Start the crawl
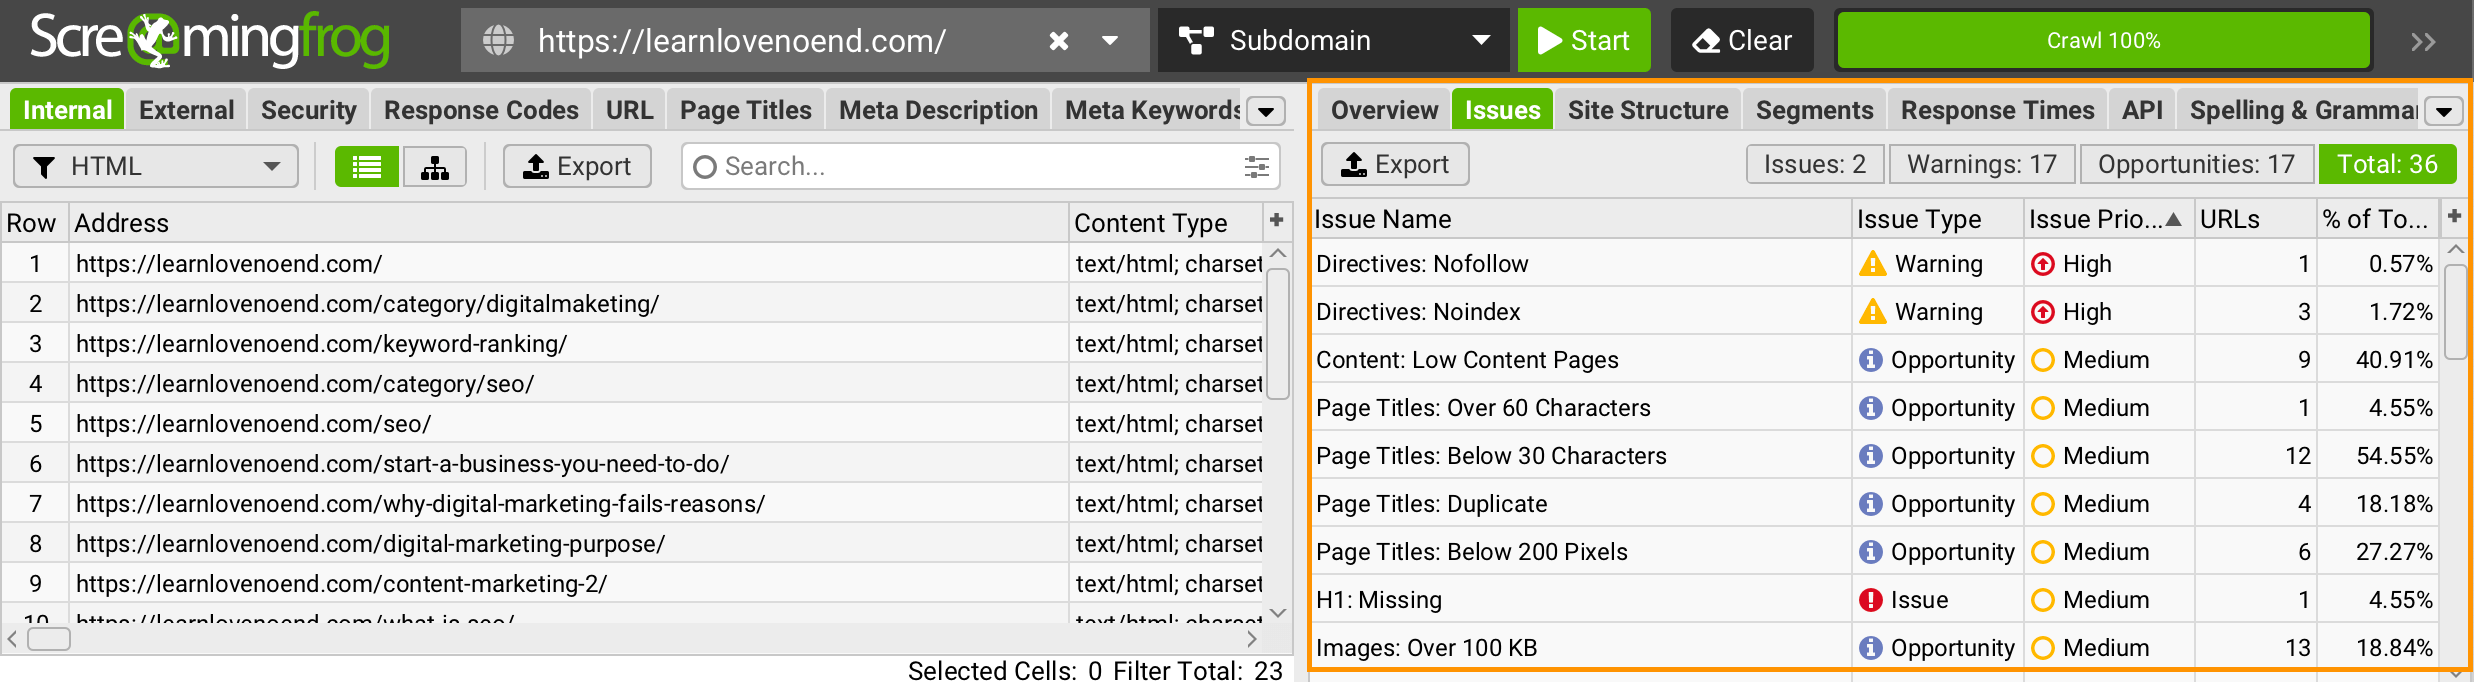The width and height of the screenshot is (2474, 682). tap(1584, 40)
